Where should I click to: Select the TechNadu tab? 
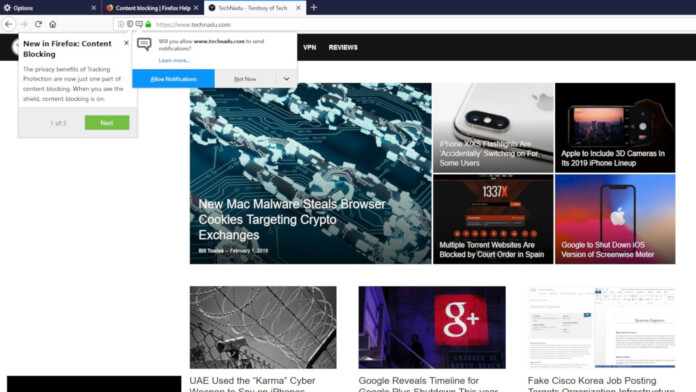click(x=255, y=8)
